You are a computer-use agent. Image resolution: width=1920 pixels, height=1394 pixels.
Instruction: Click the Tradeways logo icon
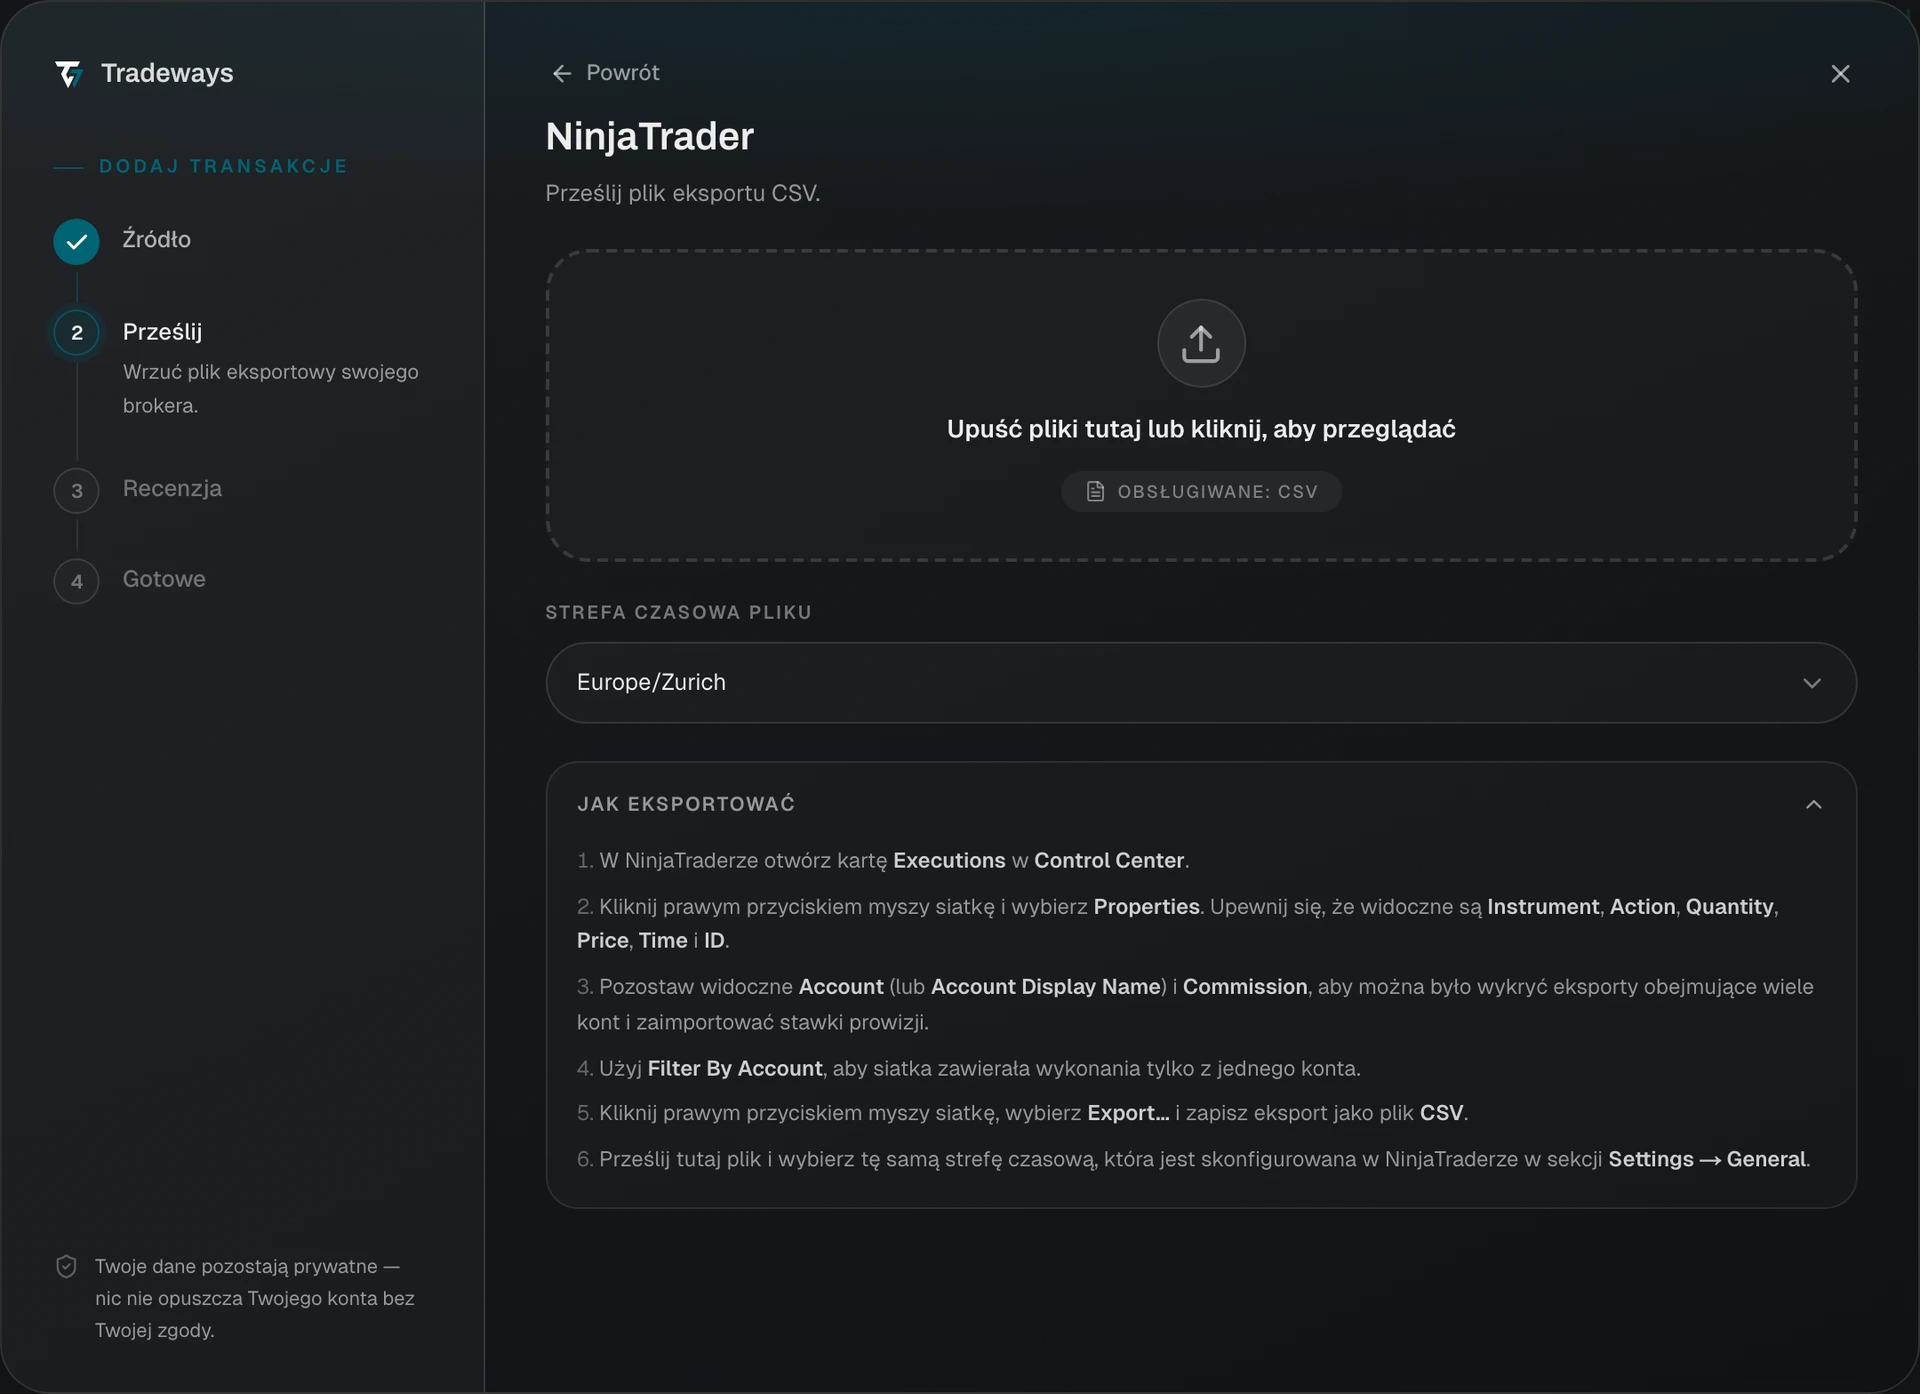68,74
